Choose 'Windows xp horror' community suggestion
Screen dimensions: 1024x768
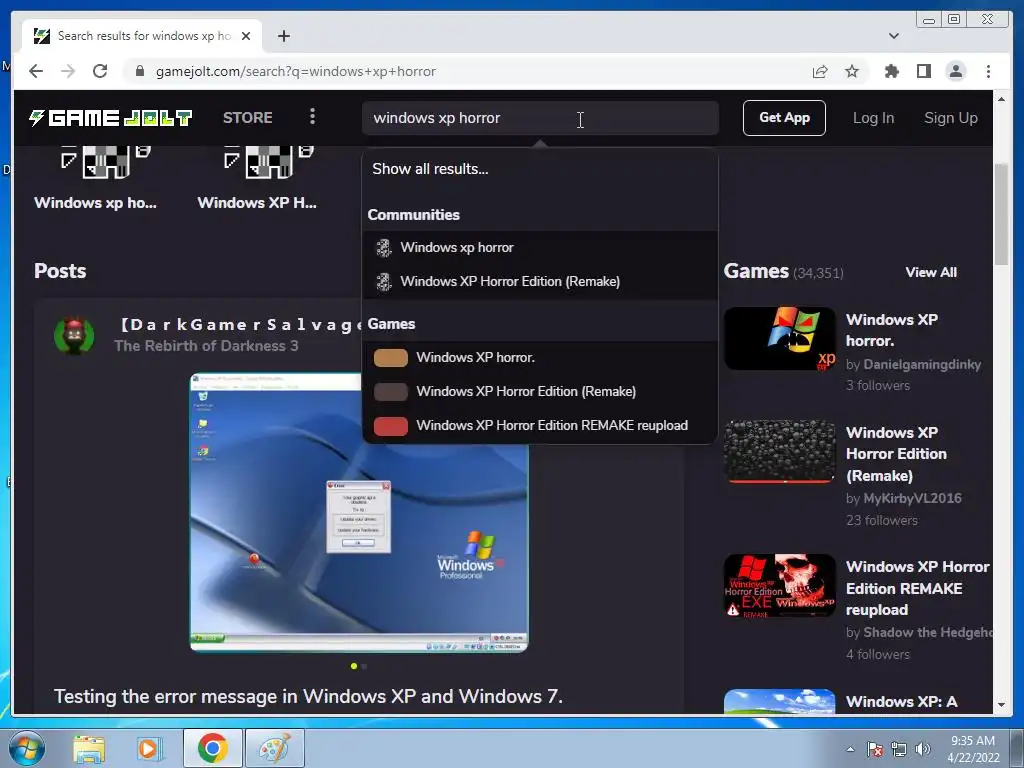539,248
